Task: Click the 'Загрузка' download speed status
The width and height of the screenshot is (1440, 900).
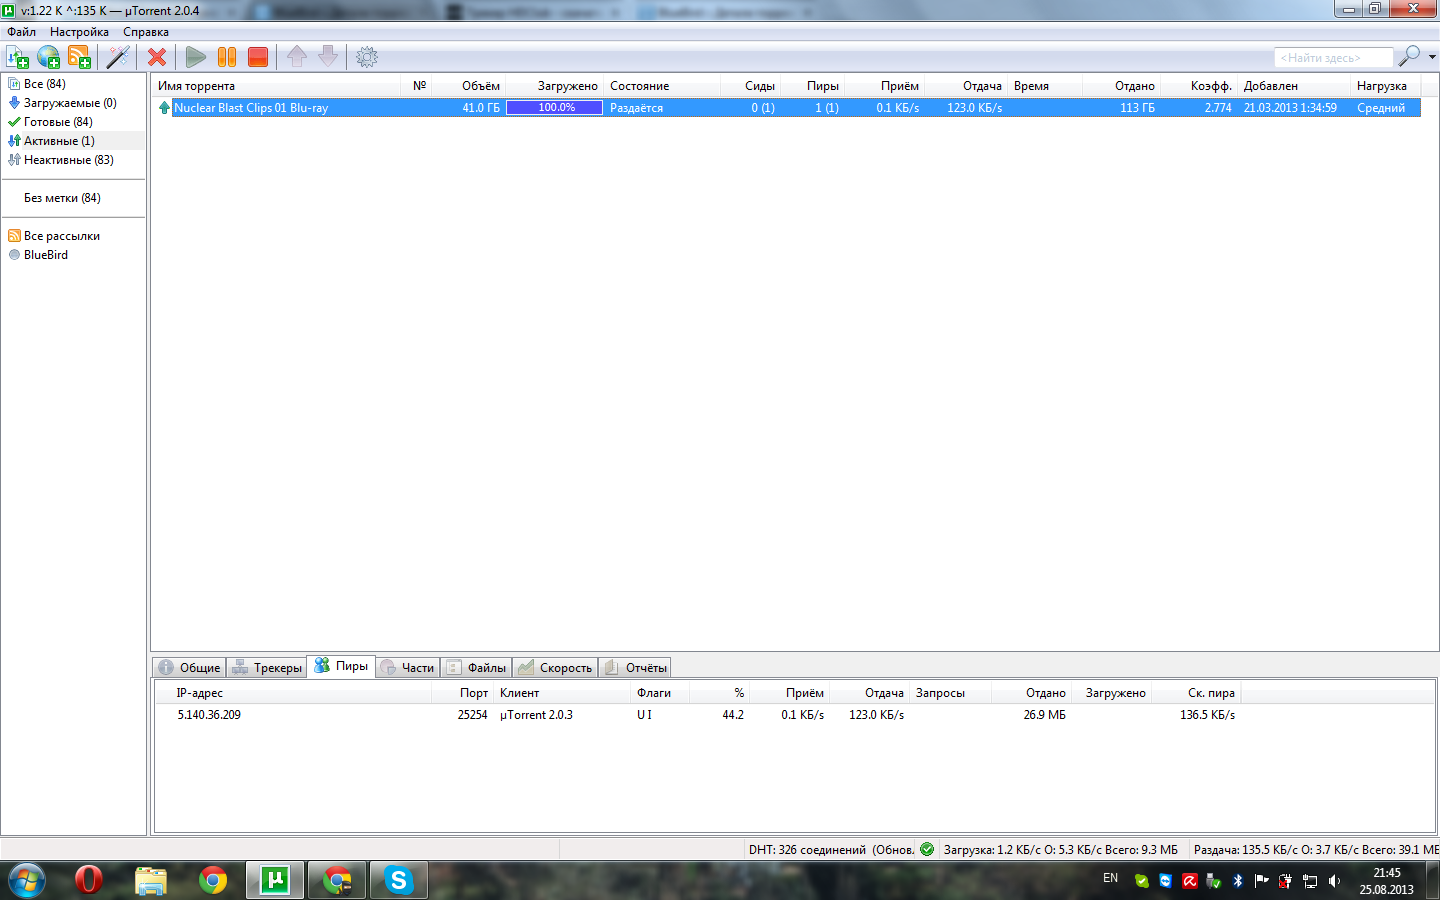Action: 1061,850
